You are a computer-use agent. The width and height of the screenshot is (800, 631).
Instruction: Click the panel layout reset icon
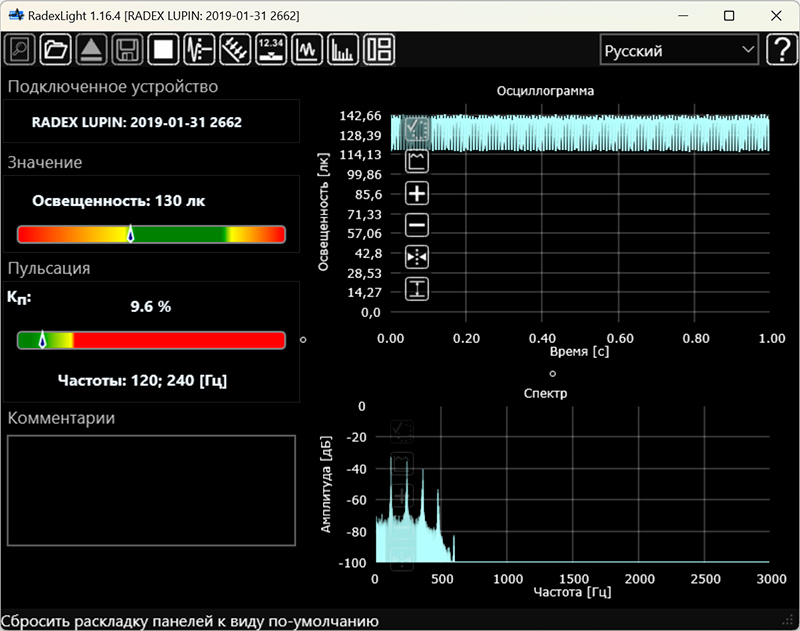(x=379, y=49)
